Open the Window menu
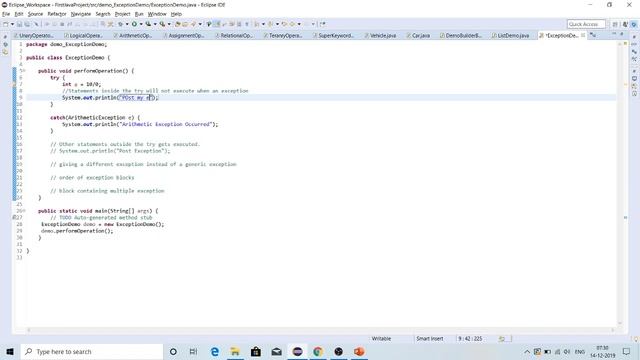640x360 pixels. 157,14
